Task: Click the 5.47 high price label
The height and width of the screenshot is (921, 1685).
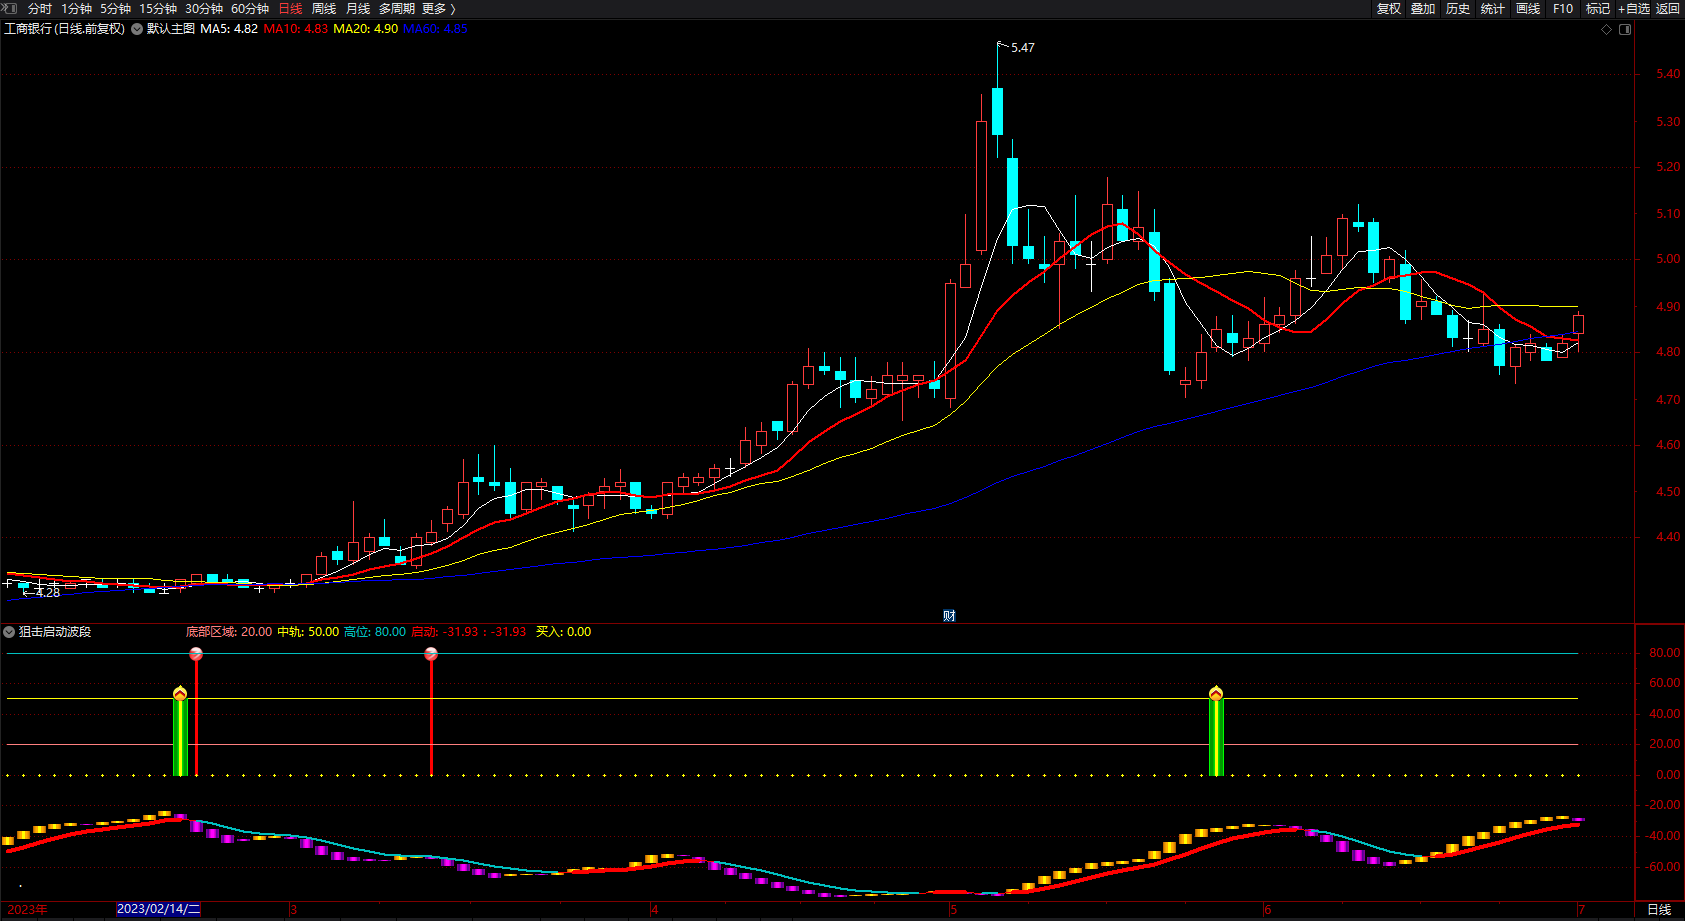Action: (x=1023, y=47)
